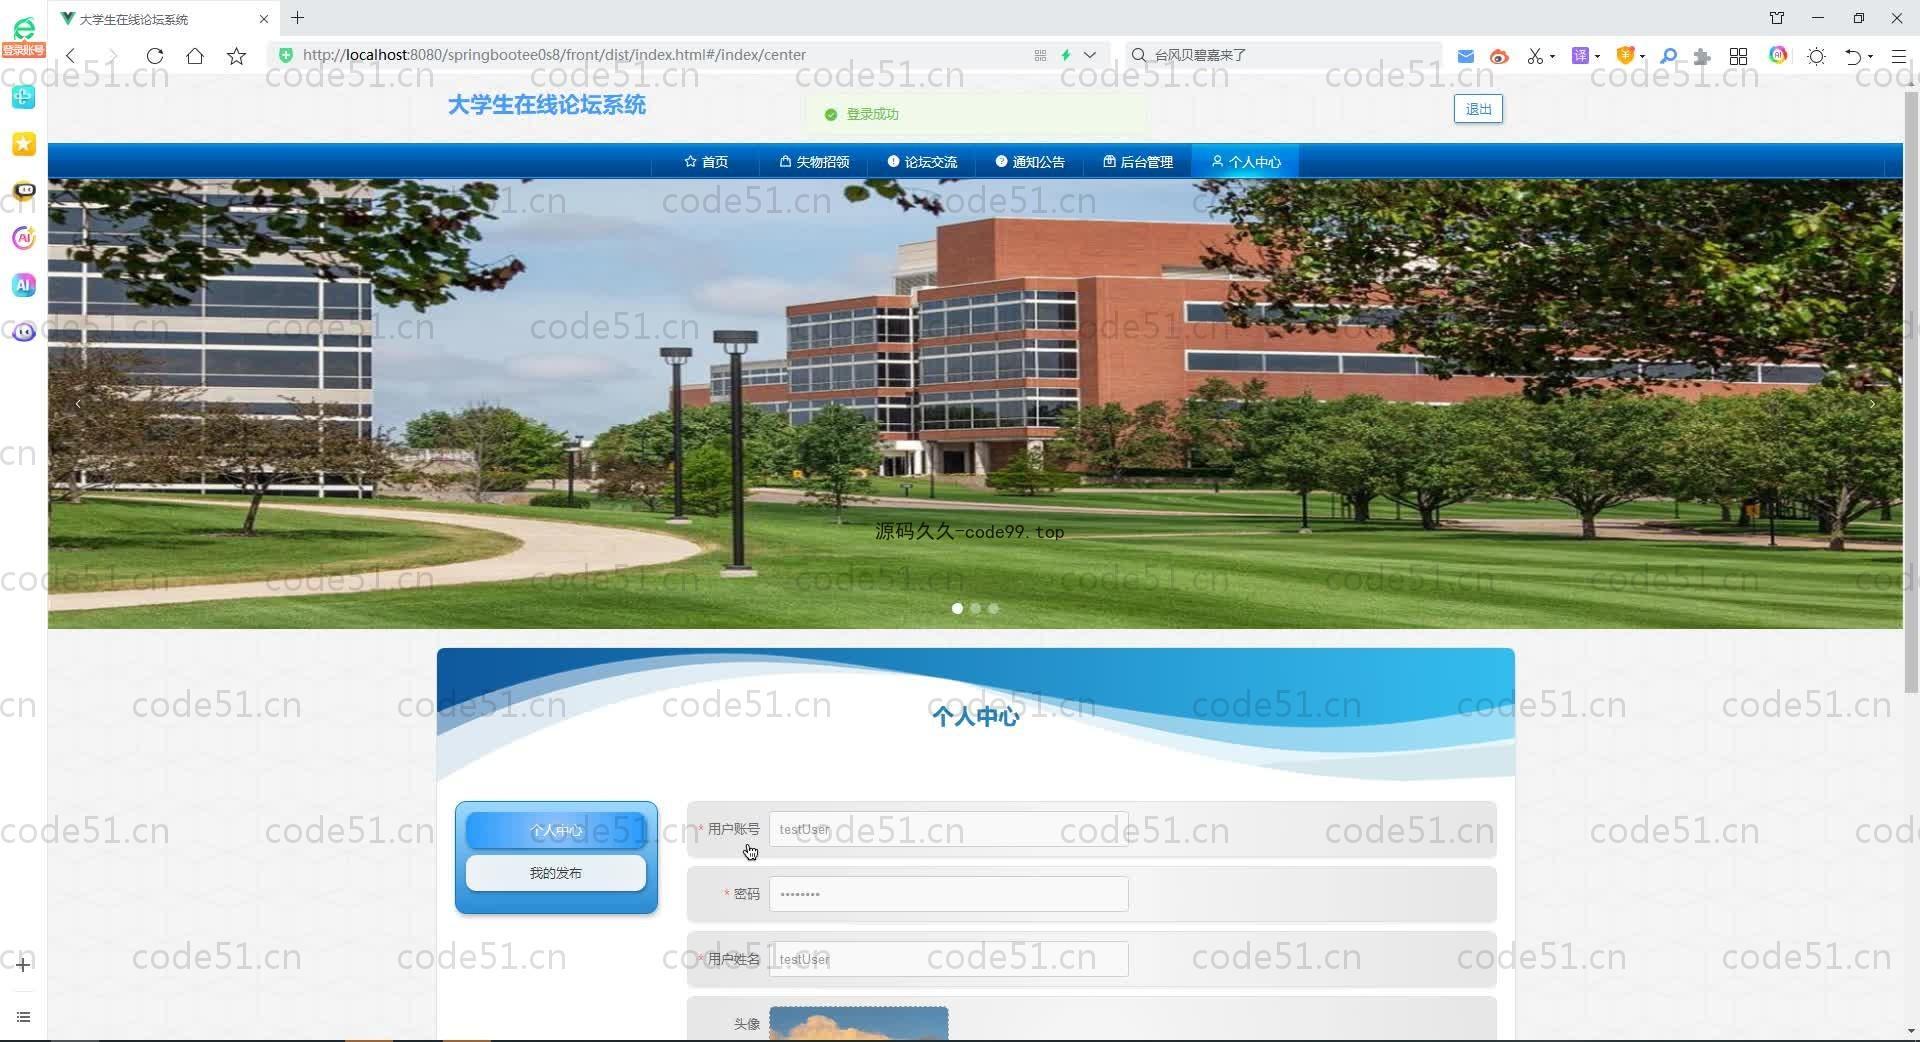Viewport: 1920px width, 1042px height.
Task: Click the page vertical scrollbar
Action: [1911, 390]
